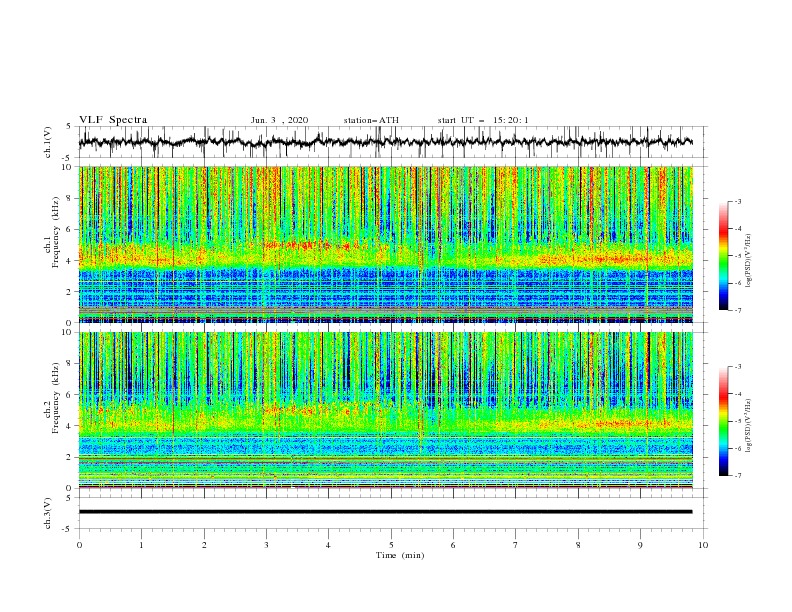Click the 1-minute tick label on the Time axis
792x612 pixels.
[x=141, y=545]
